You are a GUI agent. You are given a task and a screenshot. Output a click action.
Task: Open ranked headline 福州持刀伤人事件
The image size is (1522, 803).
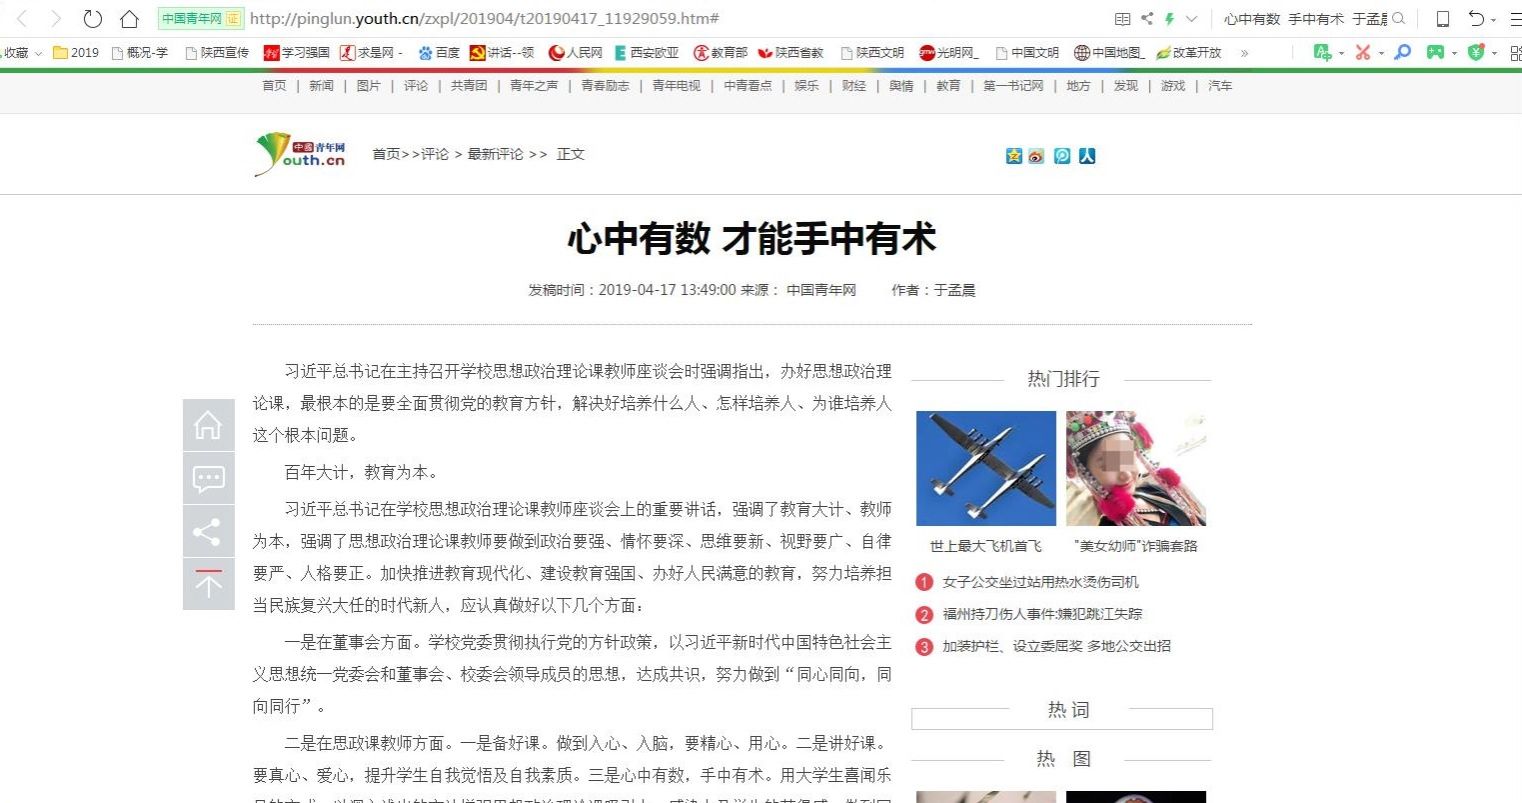[1042, 614]
